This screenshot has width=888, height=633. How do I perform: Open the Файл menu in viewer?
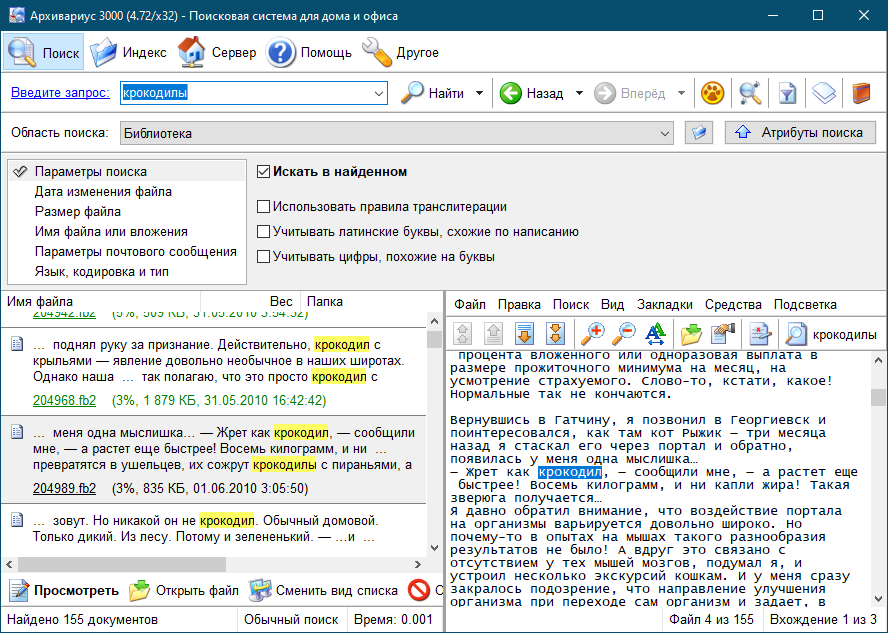pos(469,305)
